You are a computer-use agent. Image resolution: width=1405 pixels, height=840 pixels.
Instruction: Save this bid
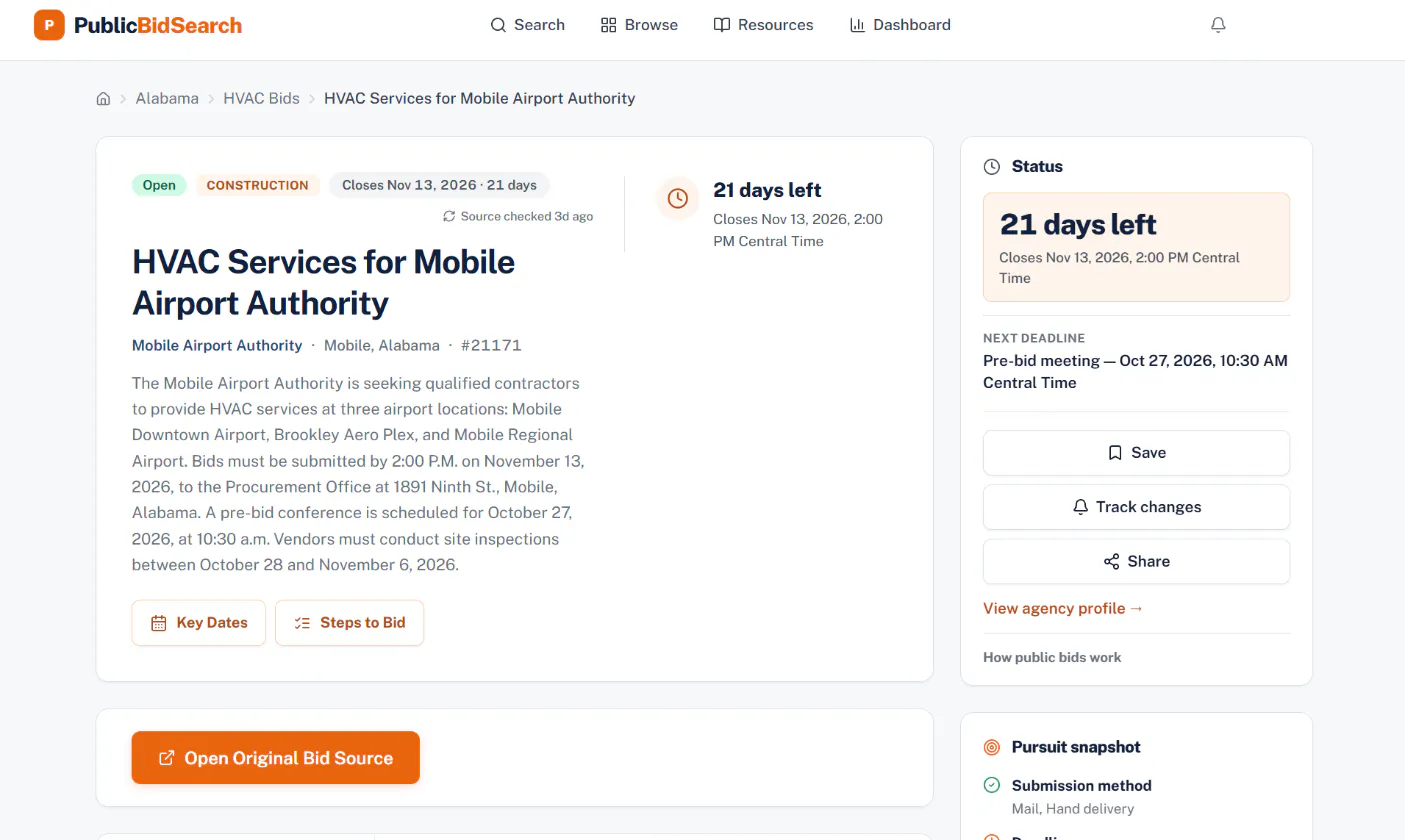(x=1136, y=453)
